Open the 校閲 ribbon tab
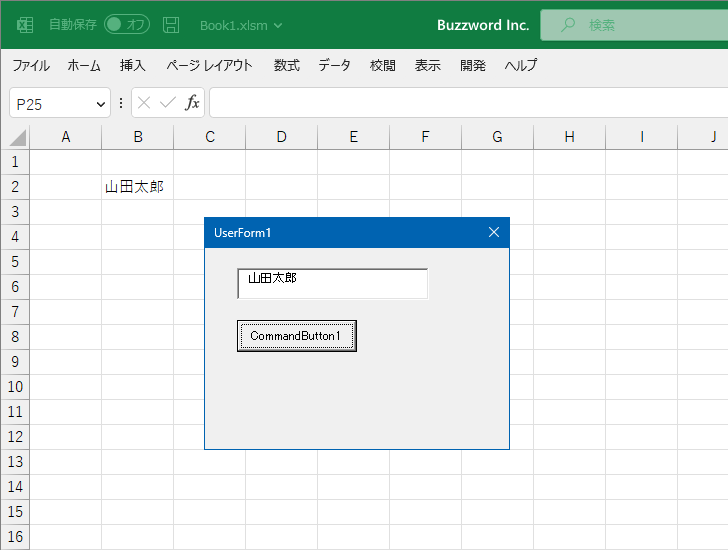728x550 pixels. click(x=383, y=65)
